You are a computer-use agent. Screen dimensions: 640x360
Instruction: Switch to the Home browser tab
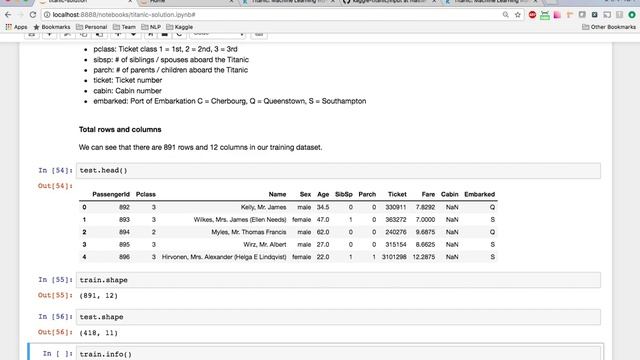[x=186, y=2]
